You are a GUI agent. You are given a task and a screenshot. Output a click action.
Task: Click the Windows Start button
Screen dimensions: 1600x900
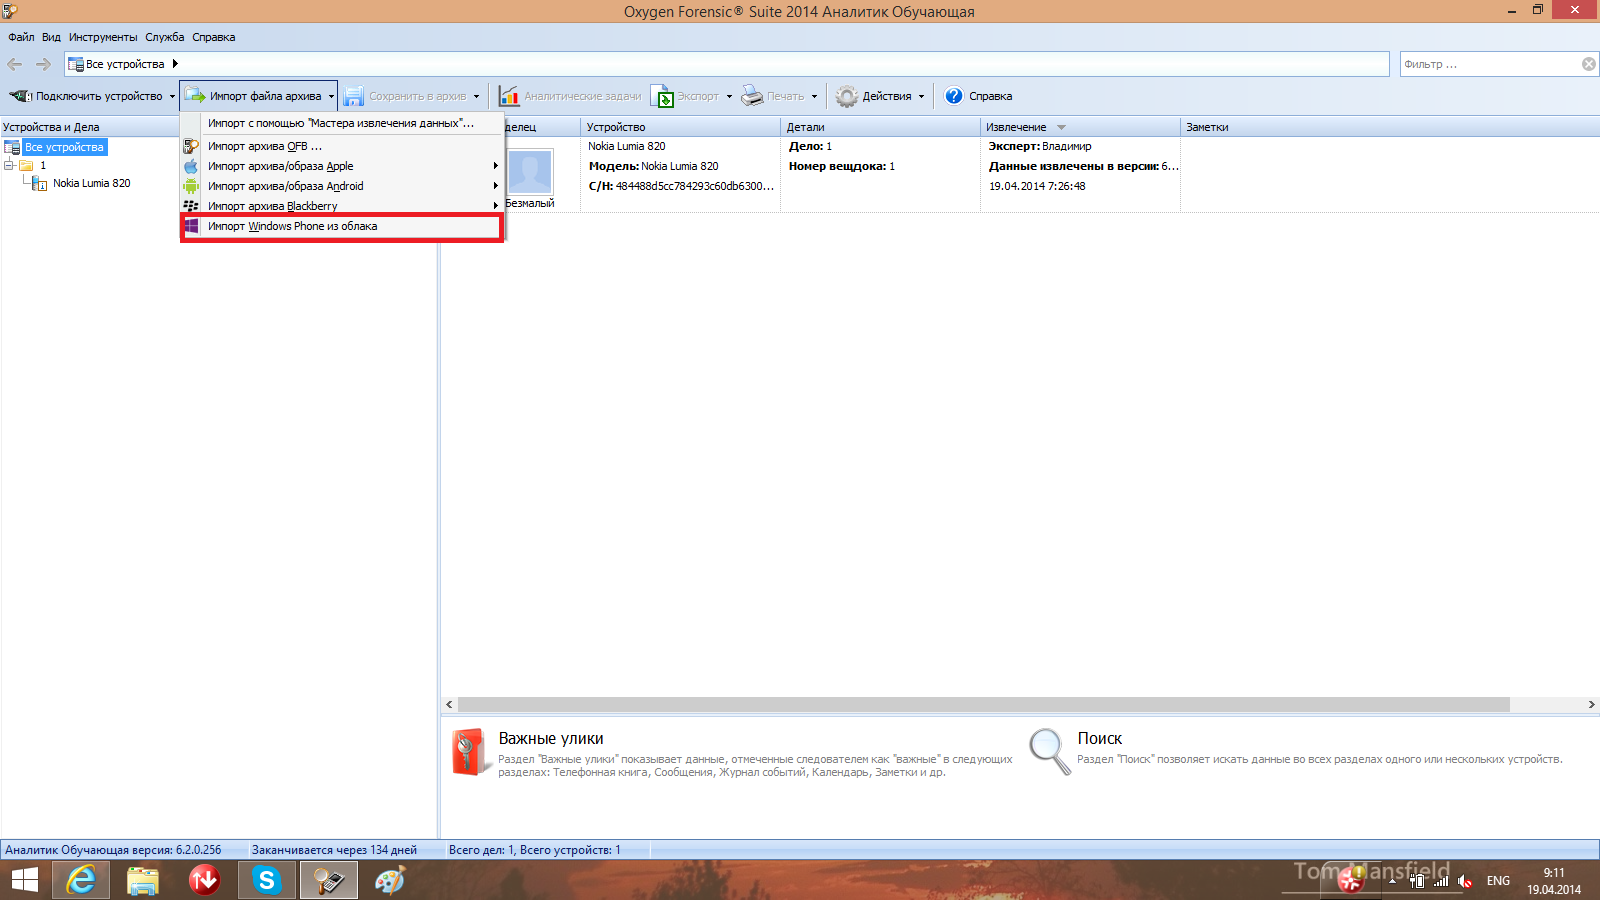click(x=25, y=880)
